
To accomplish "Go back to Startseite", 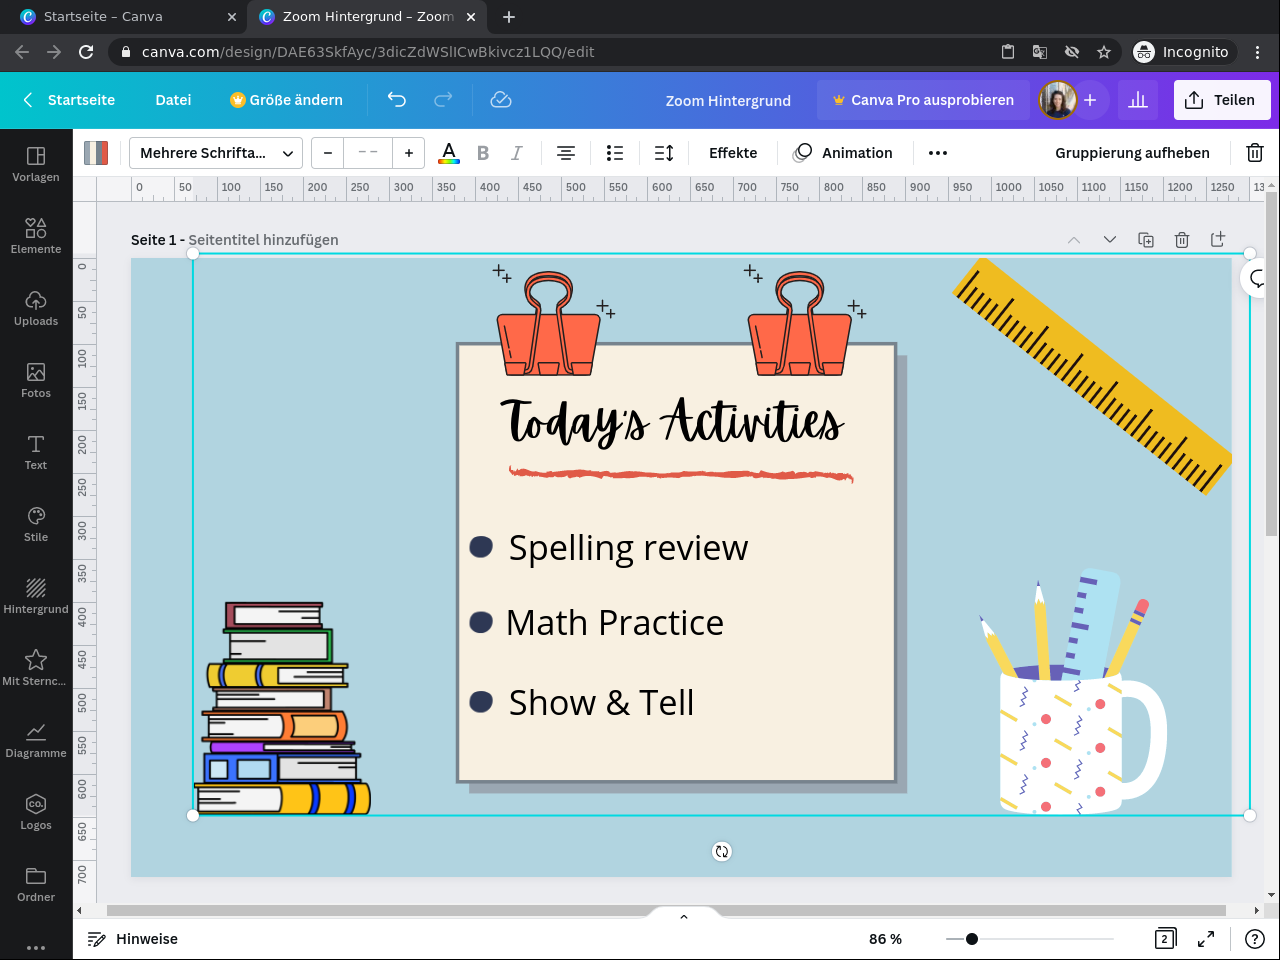I will point(69,100).
